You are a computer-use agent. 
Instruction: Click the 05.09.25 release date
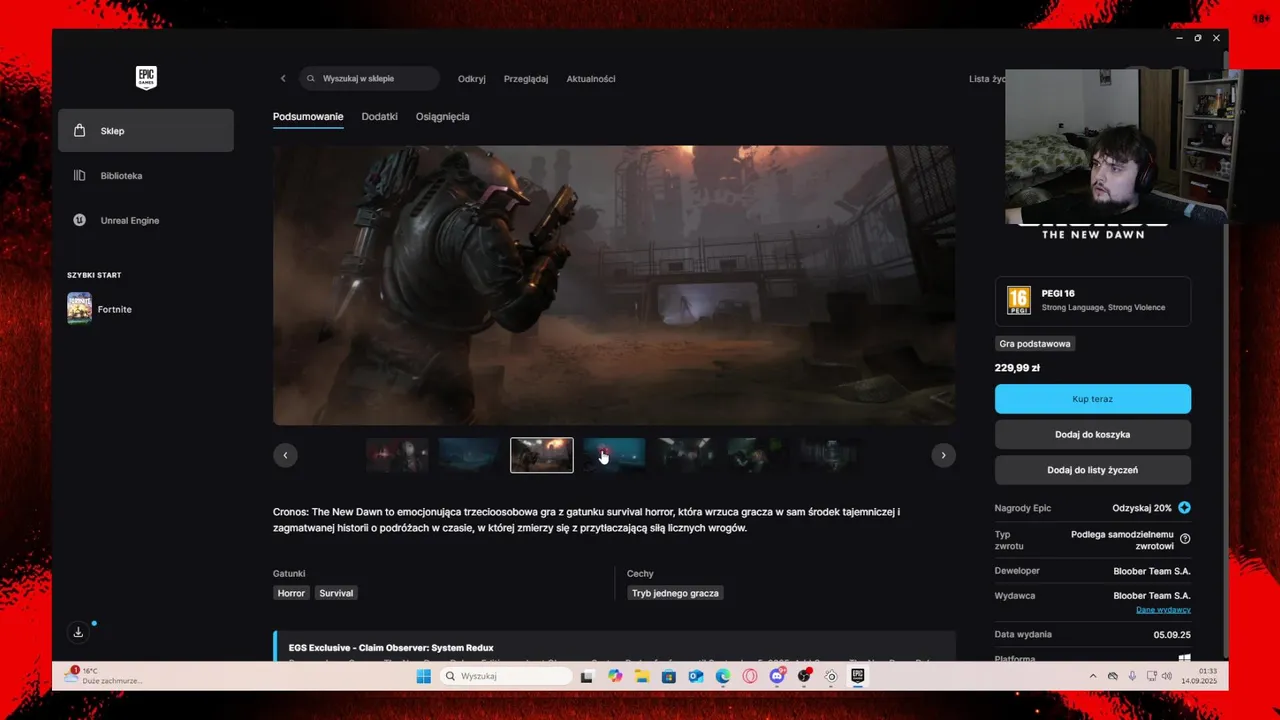coord(1172,635)
